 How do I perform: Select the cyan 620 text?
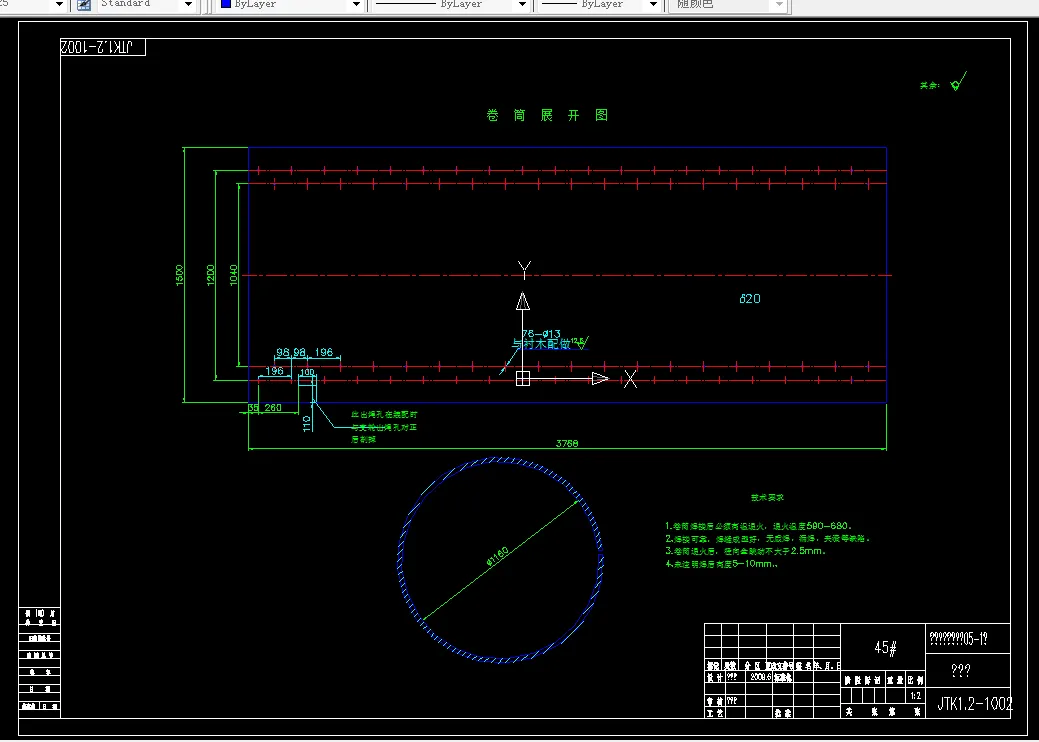point(750,299)
